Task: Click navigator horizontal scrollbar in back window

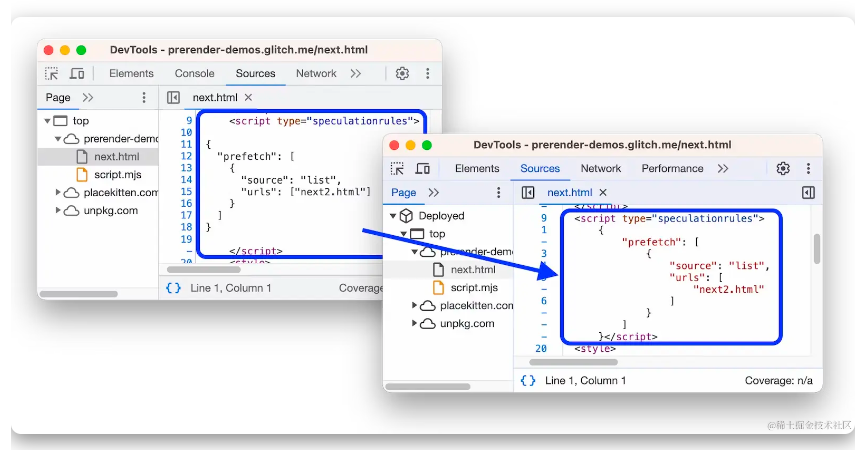Action: pos(79,294)
